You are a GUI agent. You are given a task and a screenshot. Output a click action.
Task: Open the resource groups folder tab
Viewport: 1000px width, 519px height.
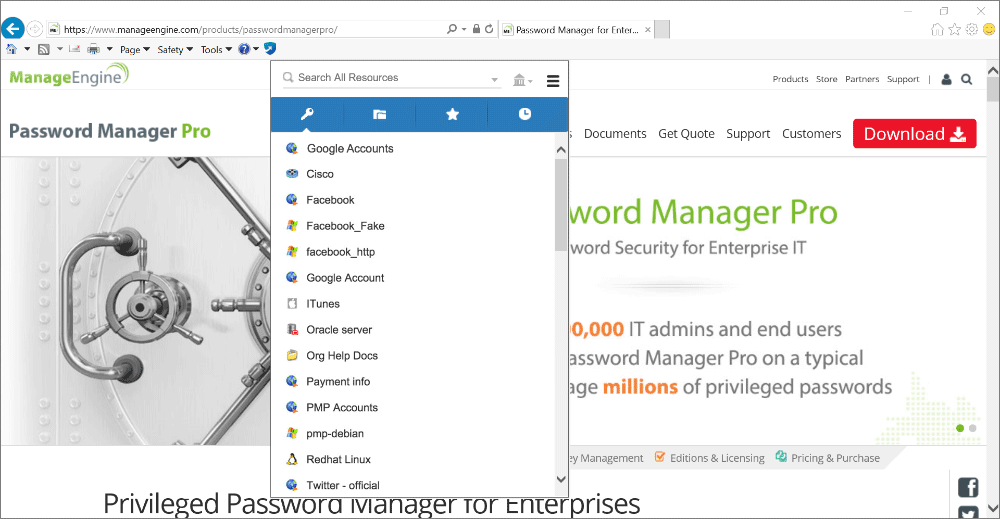point(380,114)
